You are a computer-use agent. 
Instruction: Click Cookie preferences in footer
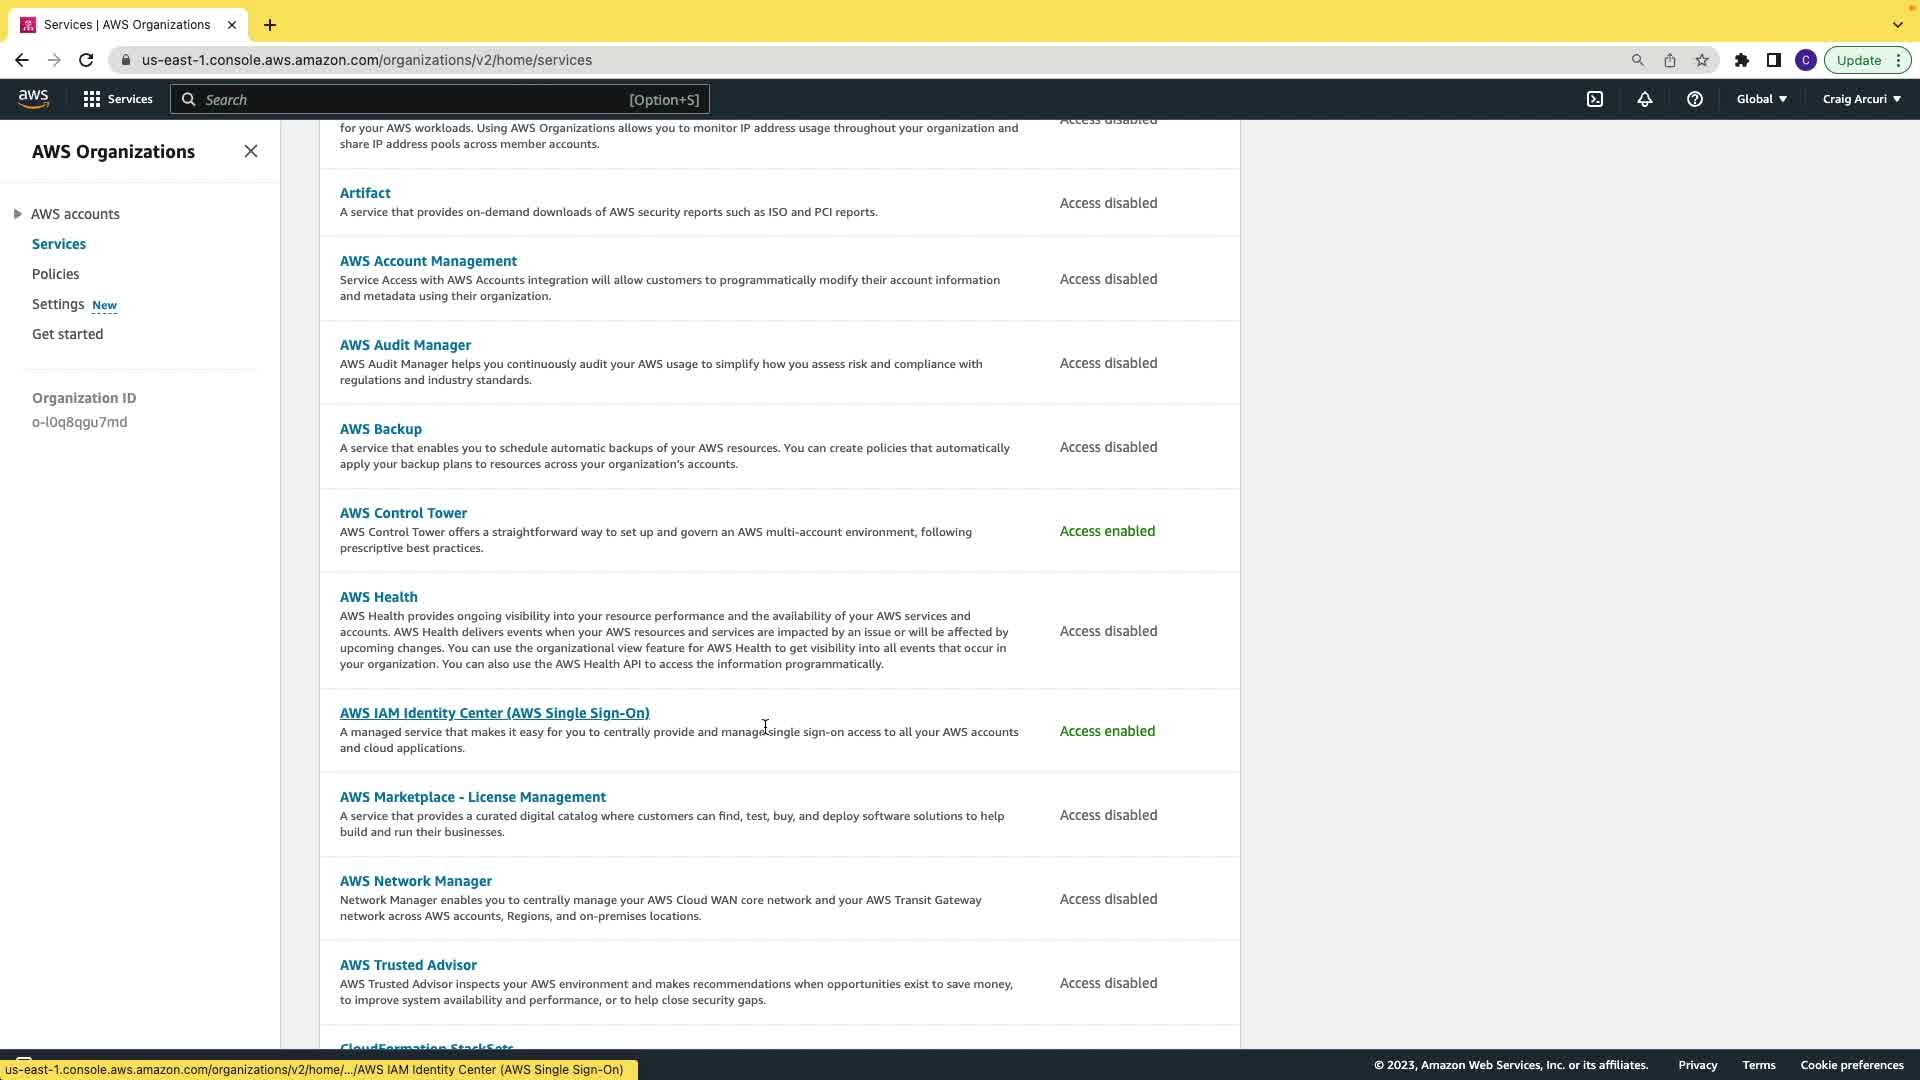1851,1065
